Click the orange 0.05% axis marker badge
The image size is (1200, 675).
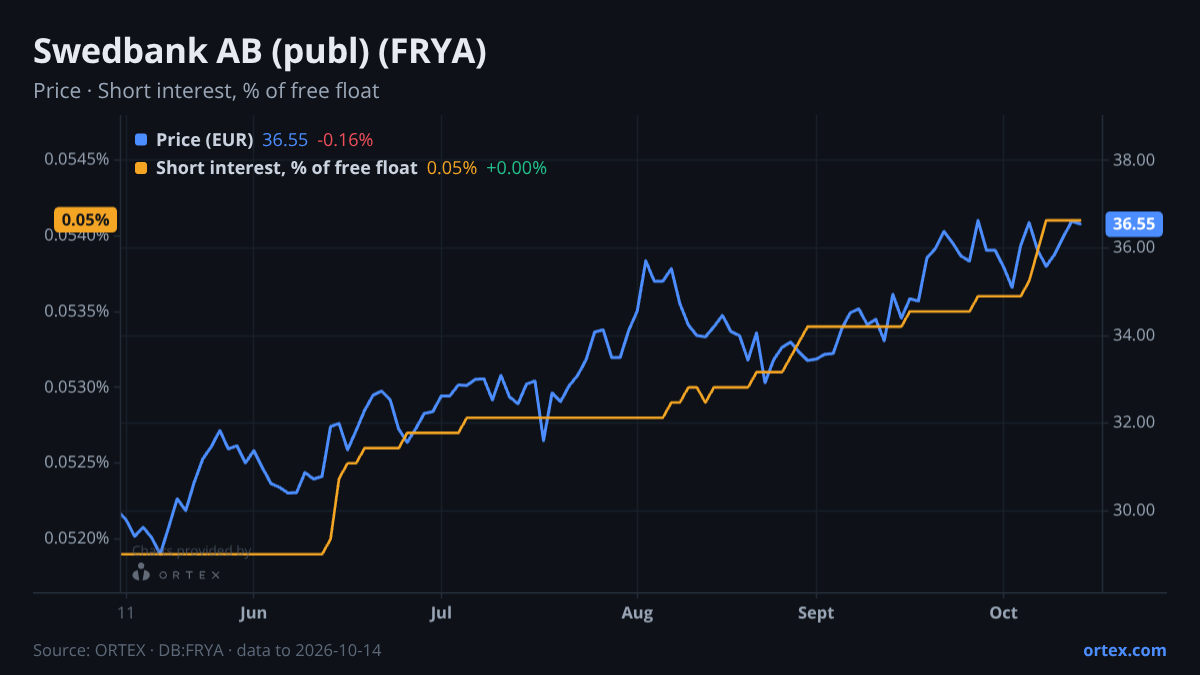point(86,220)
